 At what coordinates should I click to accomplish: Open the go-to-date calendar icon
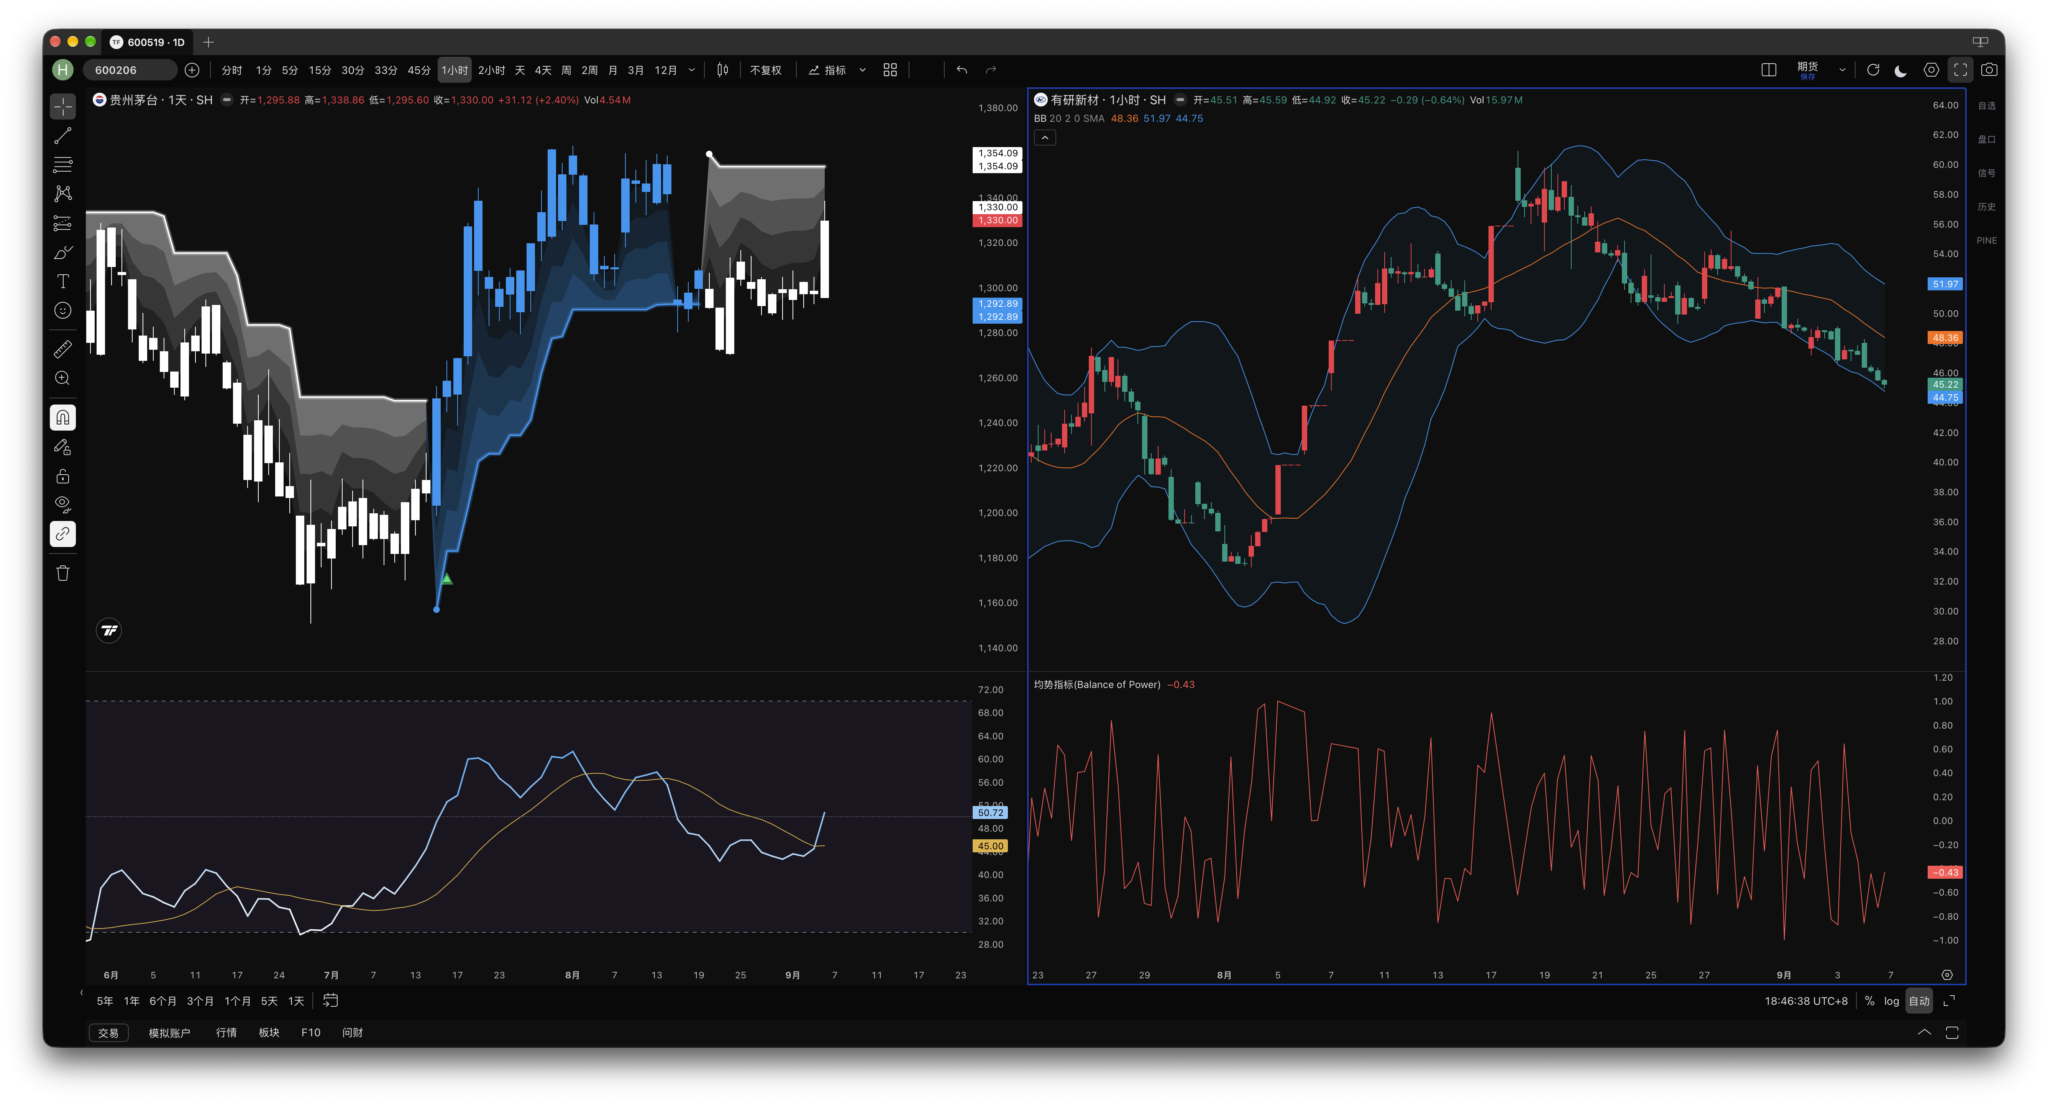pos(331,1001)
